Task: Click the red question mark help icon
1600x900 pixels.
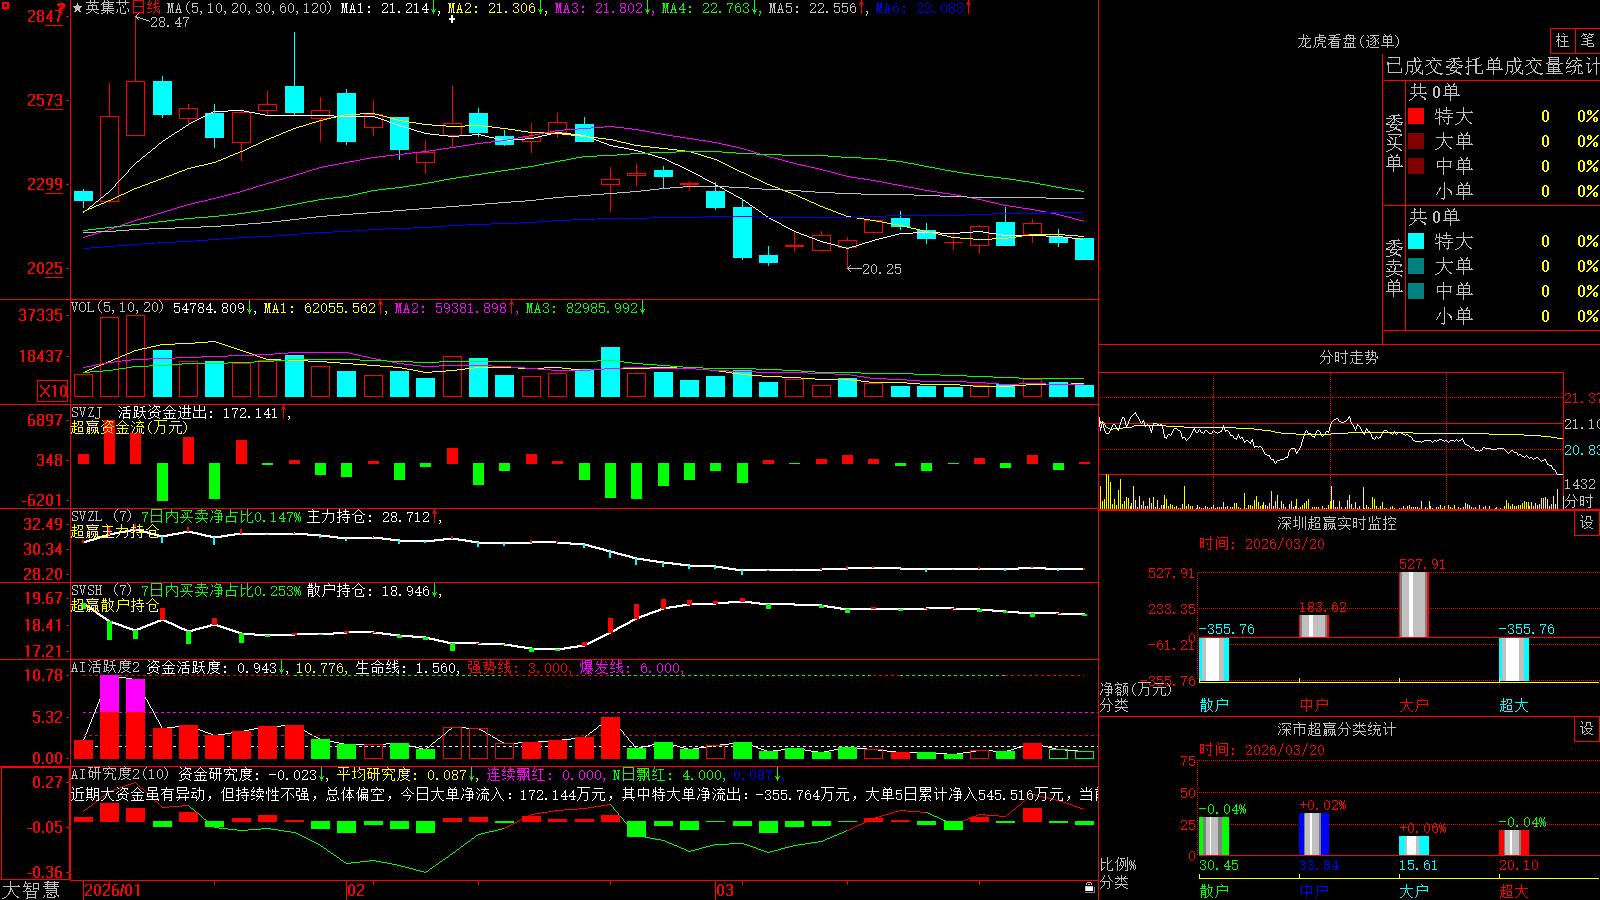Action: 61,7
